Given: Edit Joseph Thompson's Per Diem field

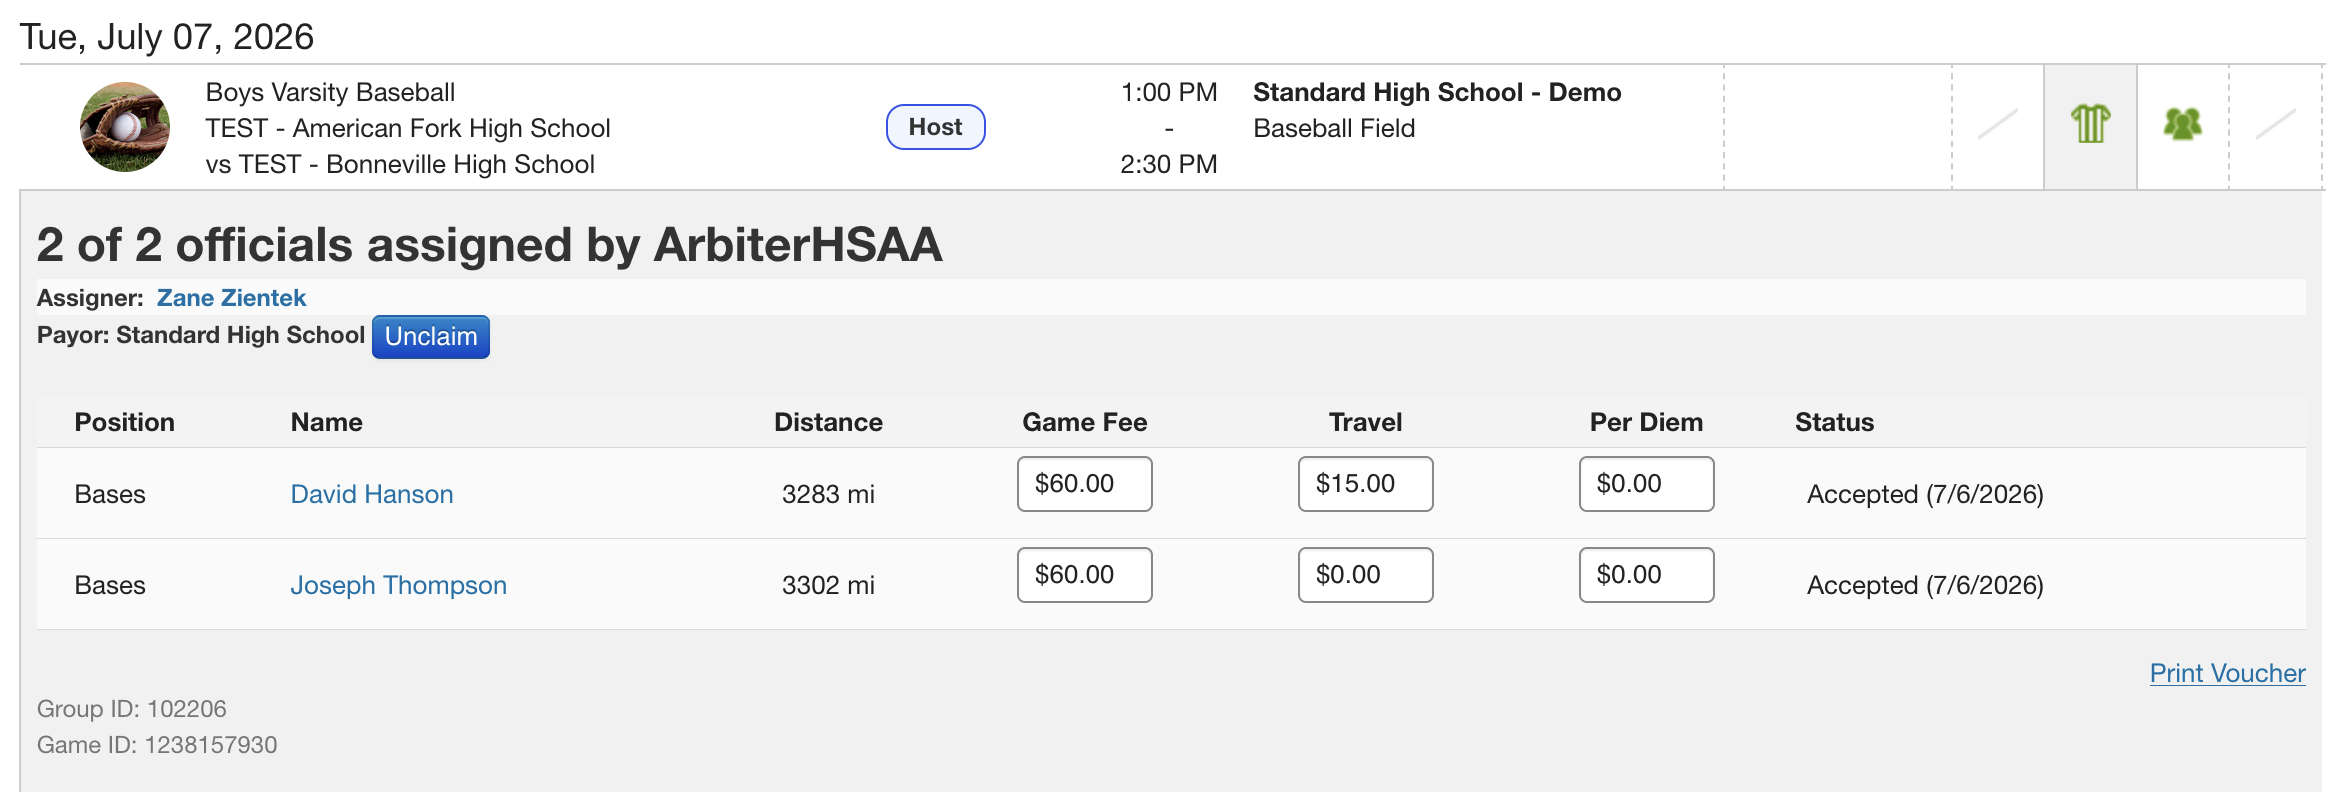Looking at the screenshot, I should point(1647,575).
